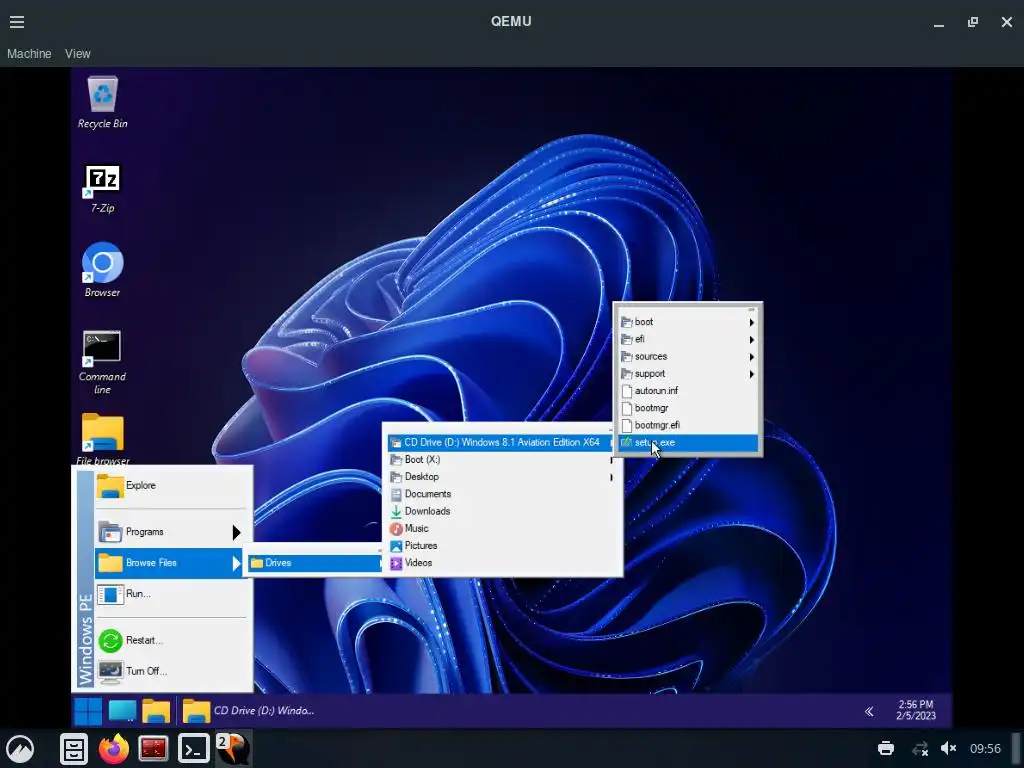Open the Videos folder entry

pyautogui.click(x=500, y=563)
